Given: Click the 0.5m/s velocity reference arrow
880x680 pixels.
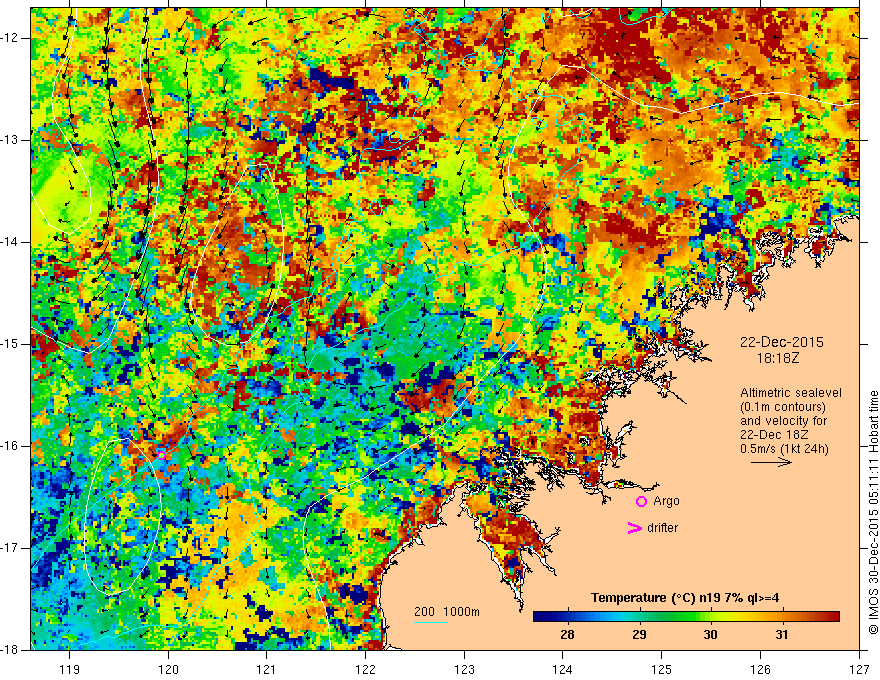Looking at the screenshot, I should tap(771, 462).
